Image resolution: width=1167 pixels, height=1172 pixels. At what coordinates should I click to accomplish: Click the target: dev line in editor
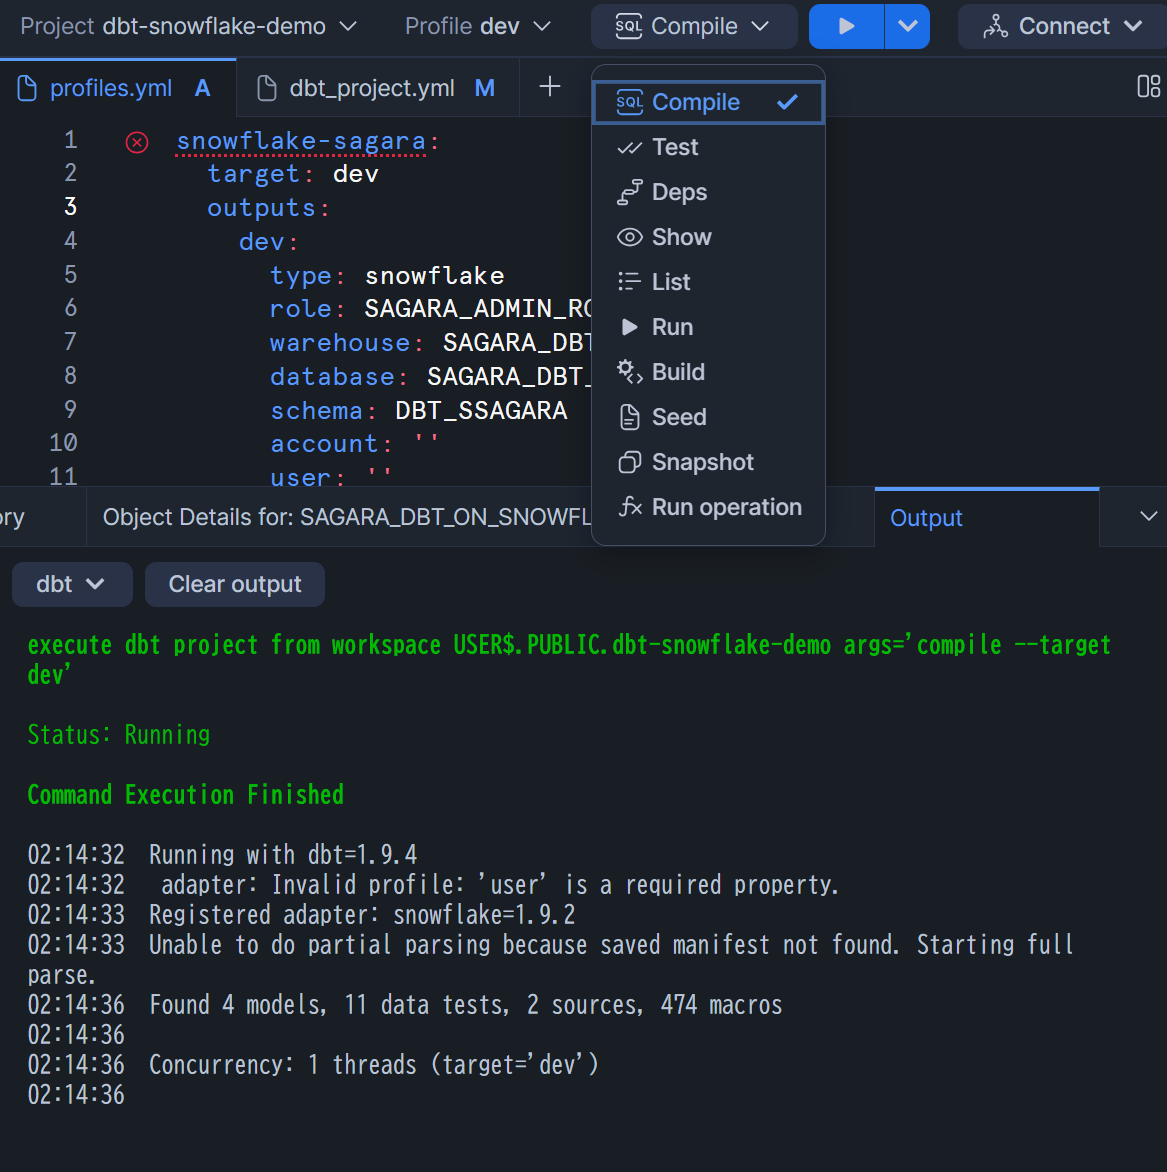[x=293, y=174]
